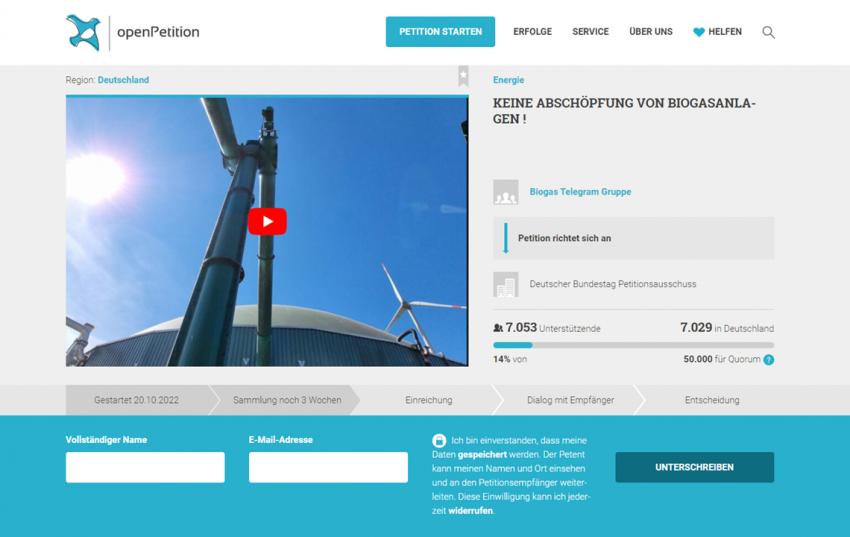Open the Erfolge menu

tap(532, 32)
